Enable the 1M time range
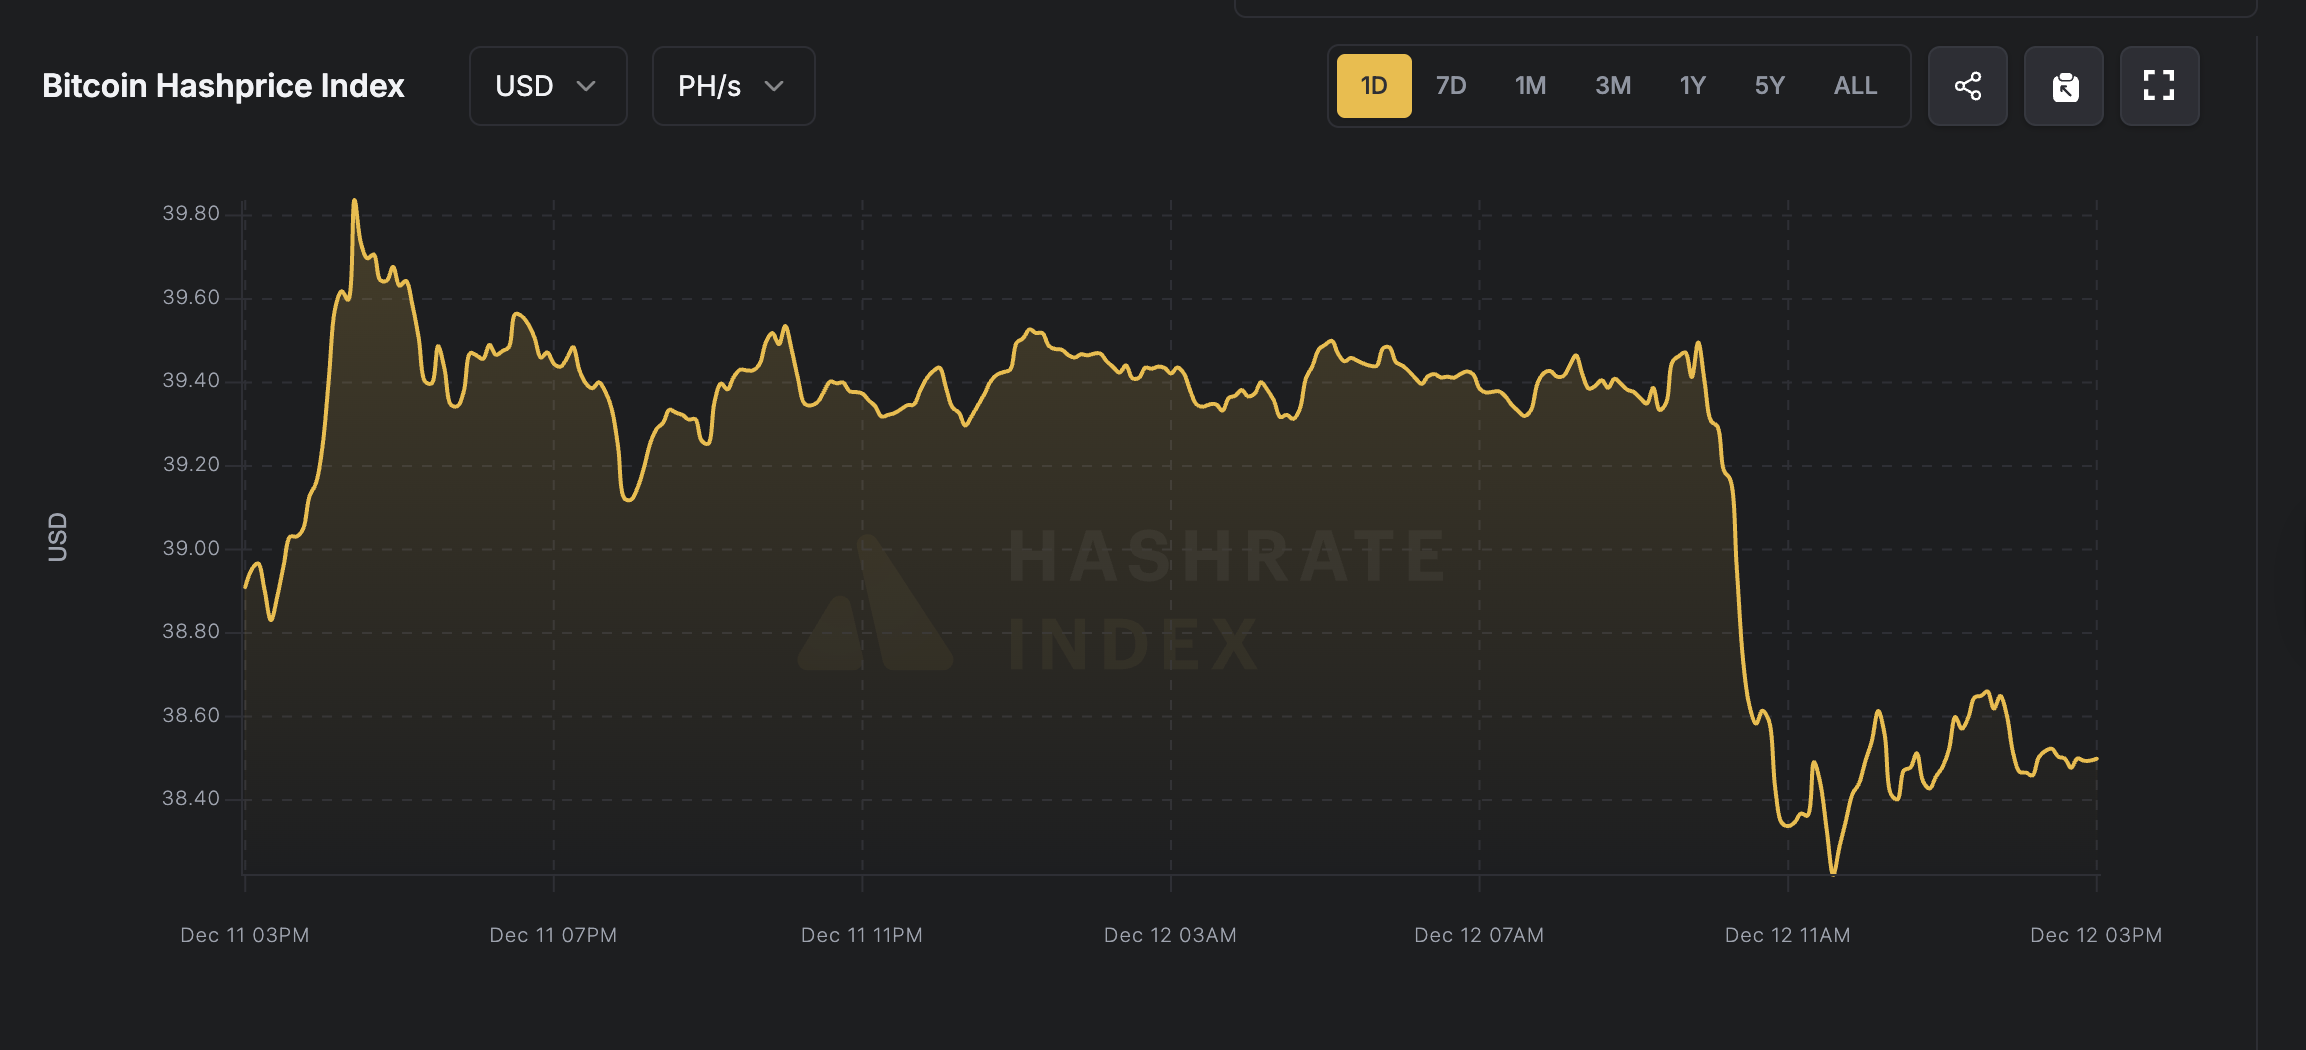This screenshot has height=1050, width=2306. coord(1530,86)
